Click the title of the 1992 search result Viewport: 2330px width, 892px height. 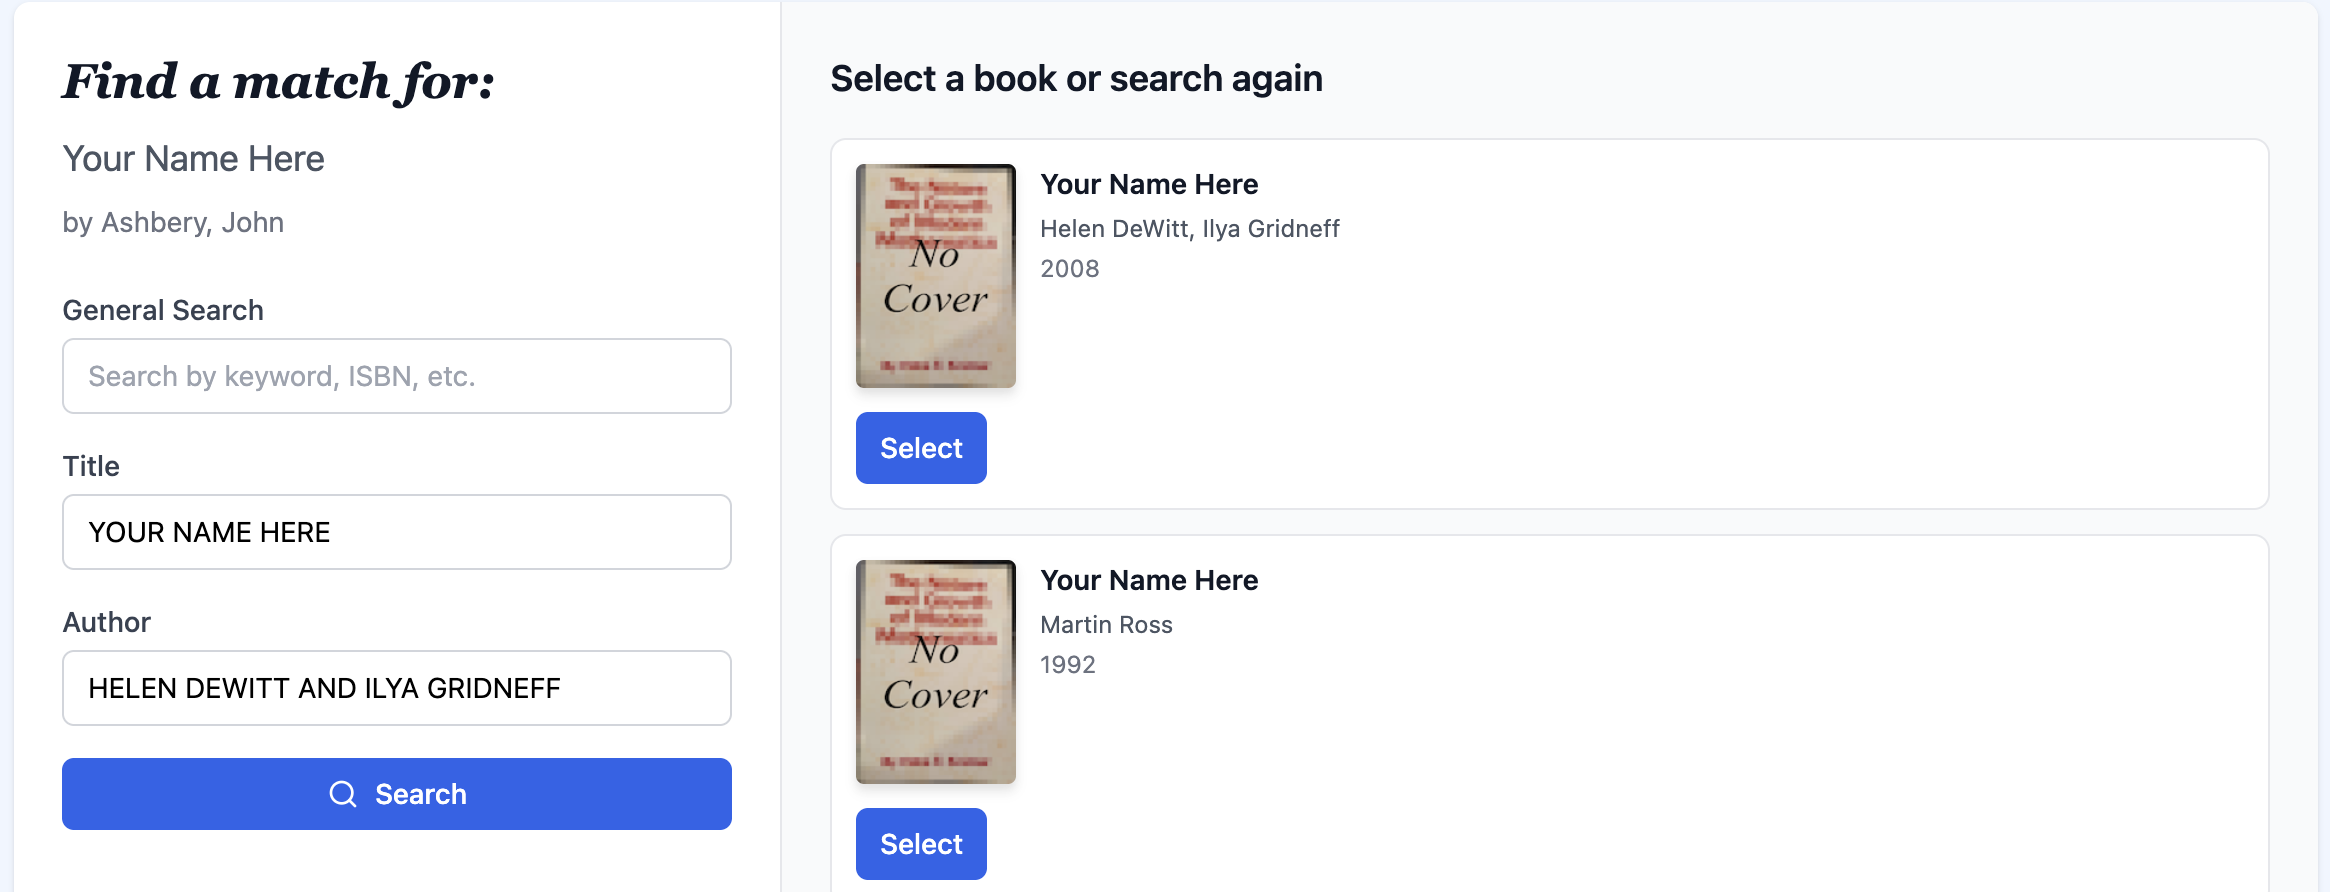(1149, 580)
